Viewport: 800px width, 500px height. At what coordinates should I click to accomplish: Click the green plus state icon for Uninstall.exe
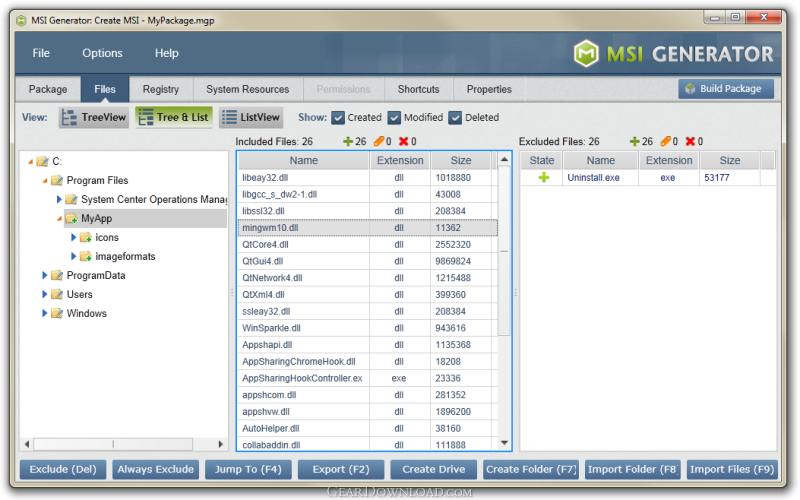[x=544, y=178]
